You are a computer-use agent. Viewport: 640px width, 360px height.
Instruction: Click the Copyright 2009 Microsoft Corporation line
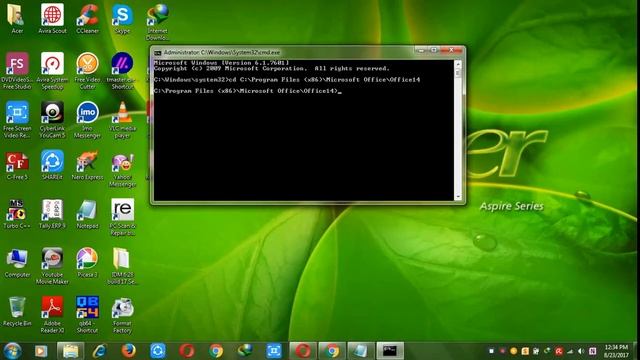pyautogui.click(x=272, y=69)
